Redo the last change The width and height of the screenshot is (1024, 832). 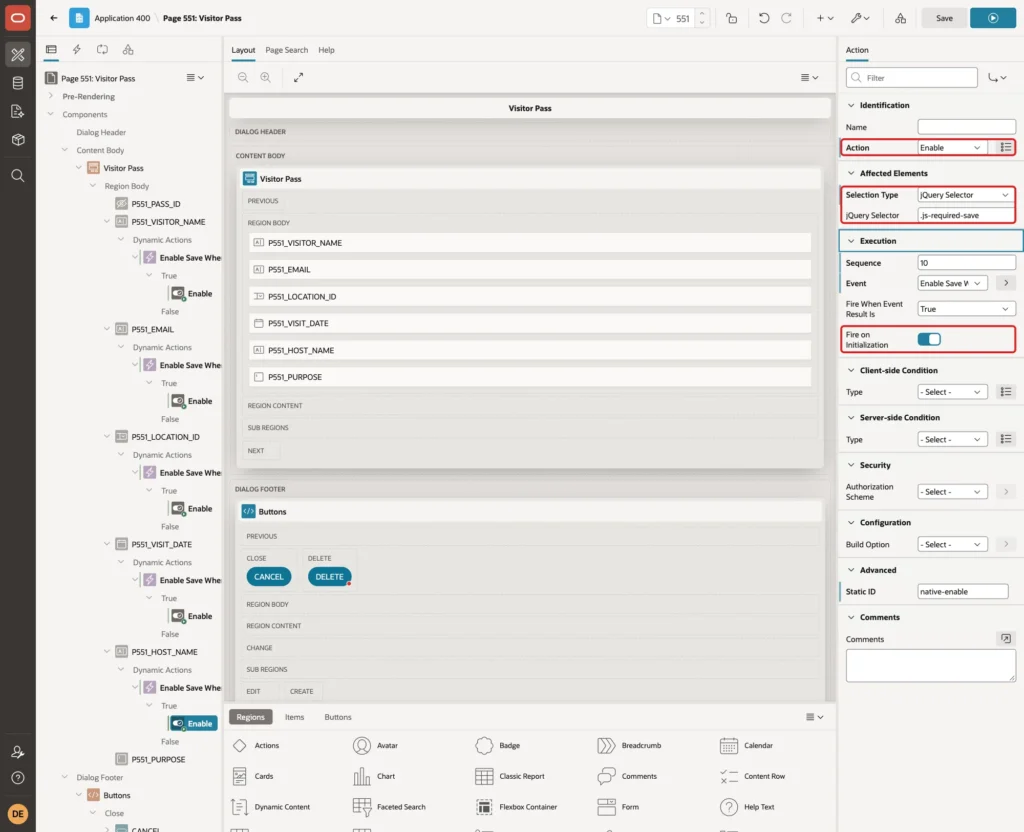point(786,18)
